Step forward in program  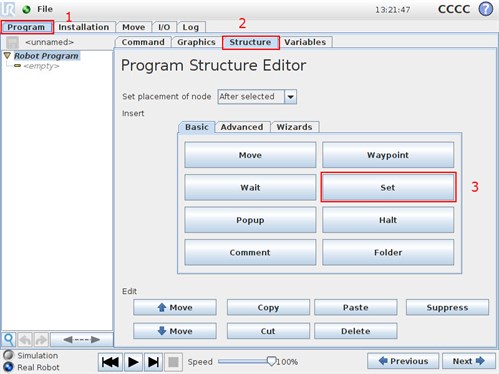click(153, 362)
